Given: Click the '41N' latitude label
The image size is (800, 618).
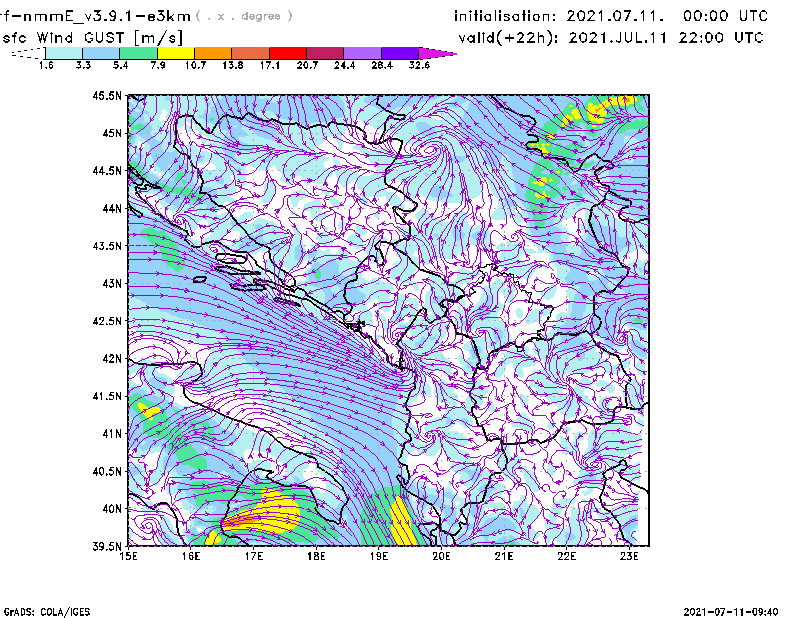Looking at the screenshot, I should click(x=112, y=434).
